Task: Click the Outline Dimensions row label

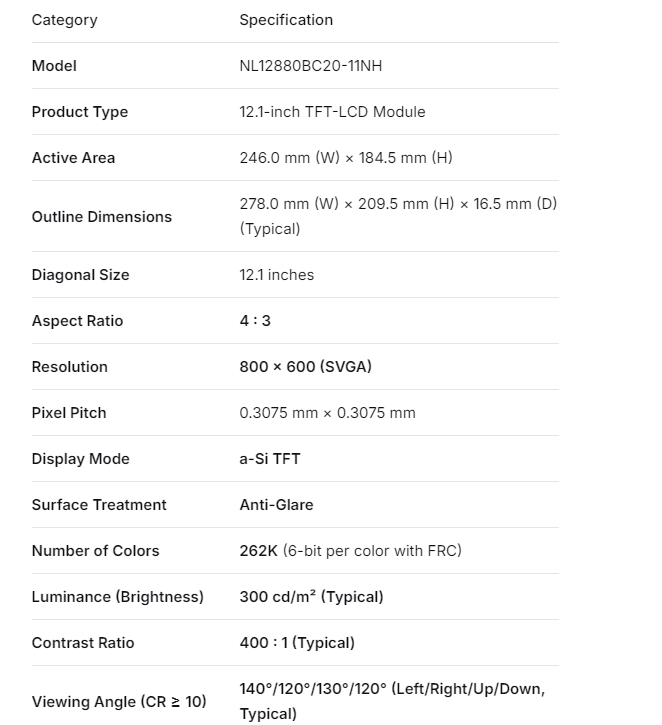Action: 102,217
